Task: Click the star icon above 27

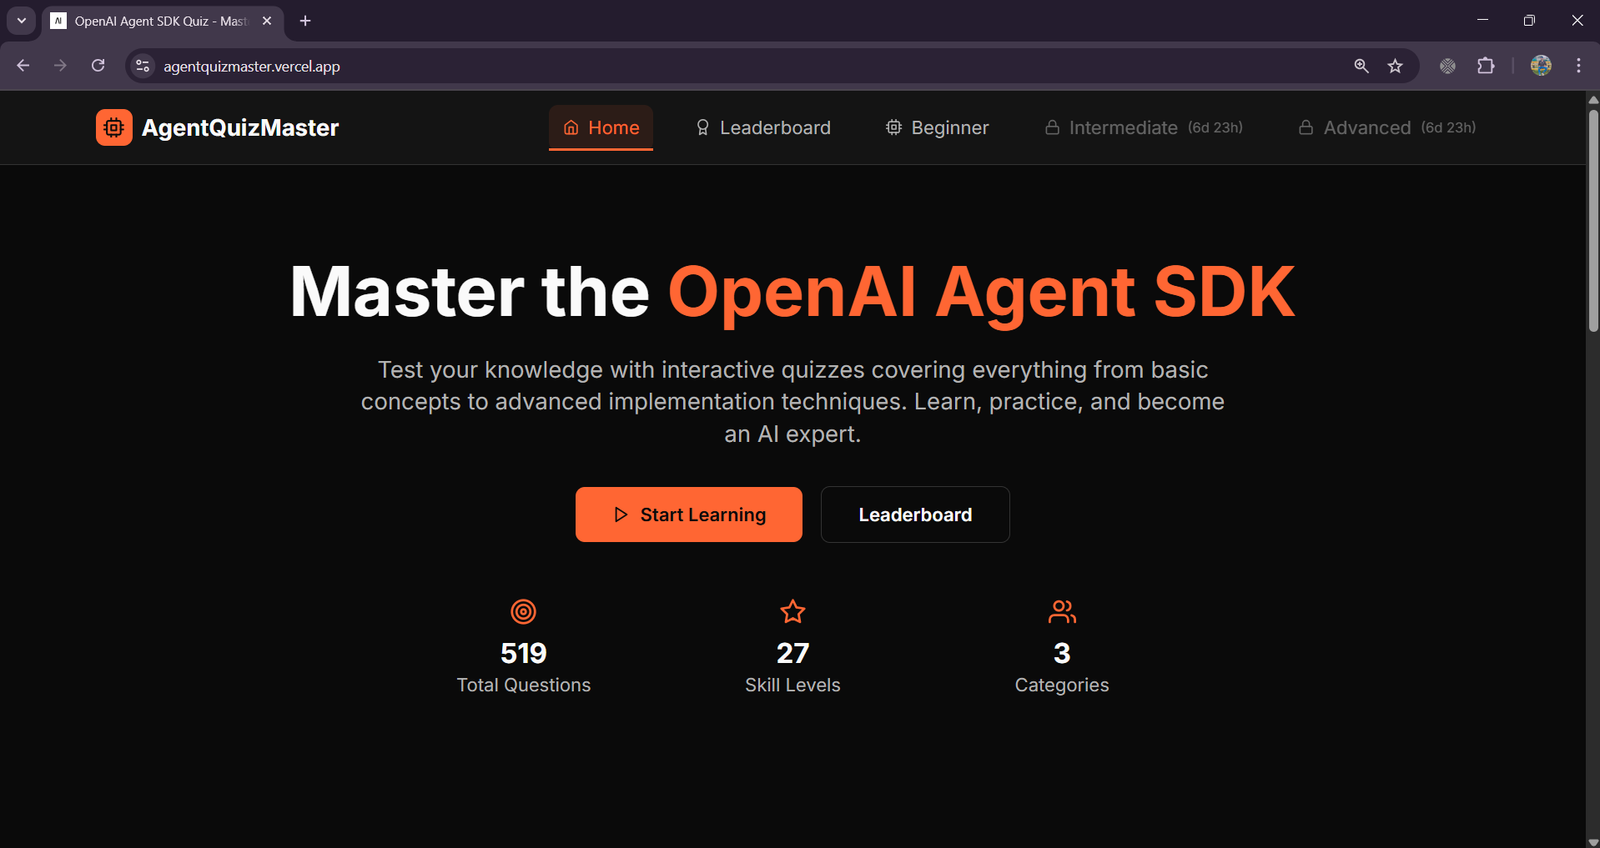Action: click(x=793, y=611)
